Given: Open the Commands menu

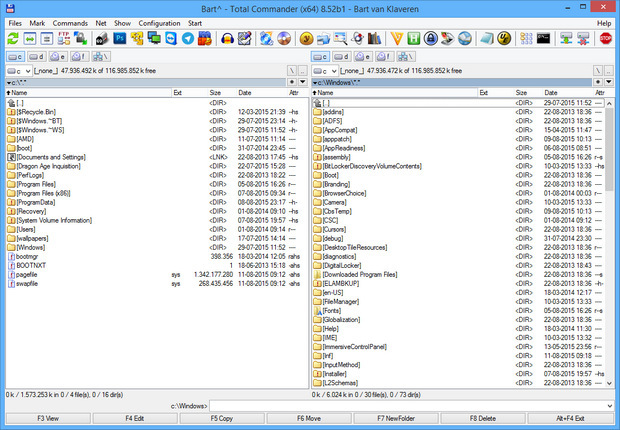Looking at the screenshot, I should pos(70,23).
